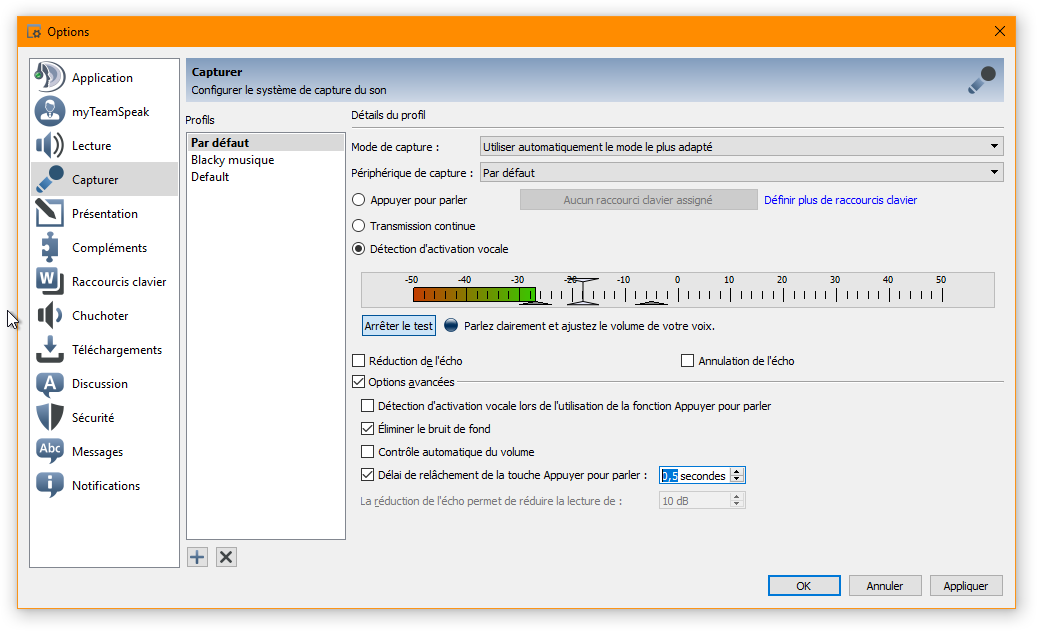Viewport: 1037px width, 631px height.
Task: Expand the Mode de capture dropdown
Action: pos(740,147)
